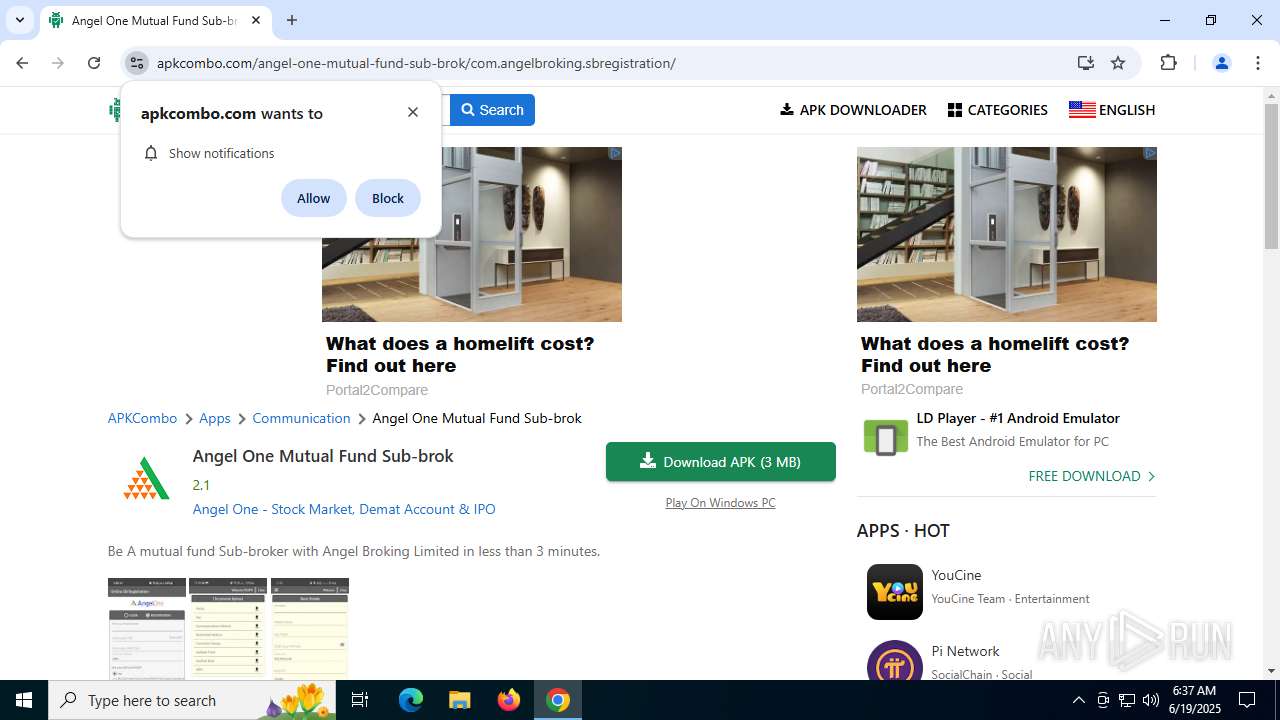Viewport: 1280px width, 720px height.
Task: Go to APKCombo breadcrumb link
Action: [x=142, y=418]
